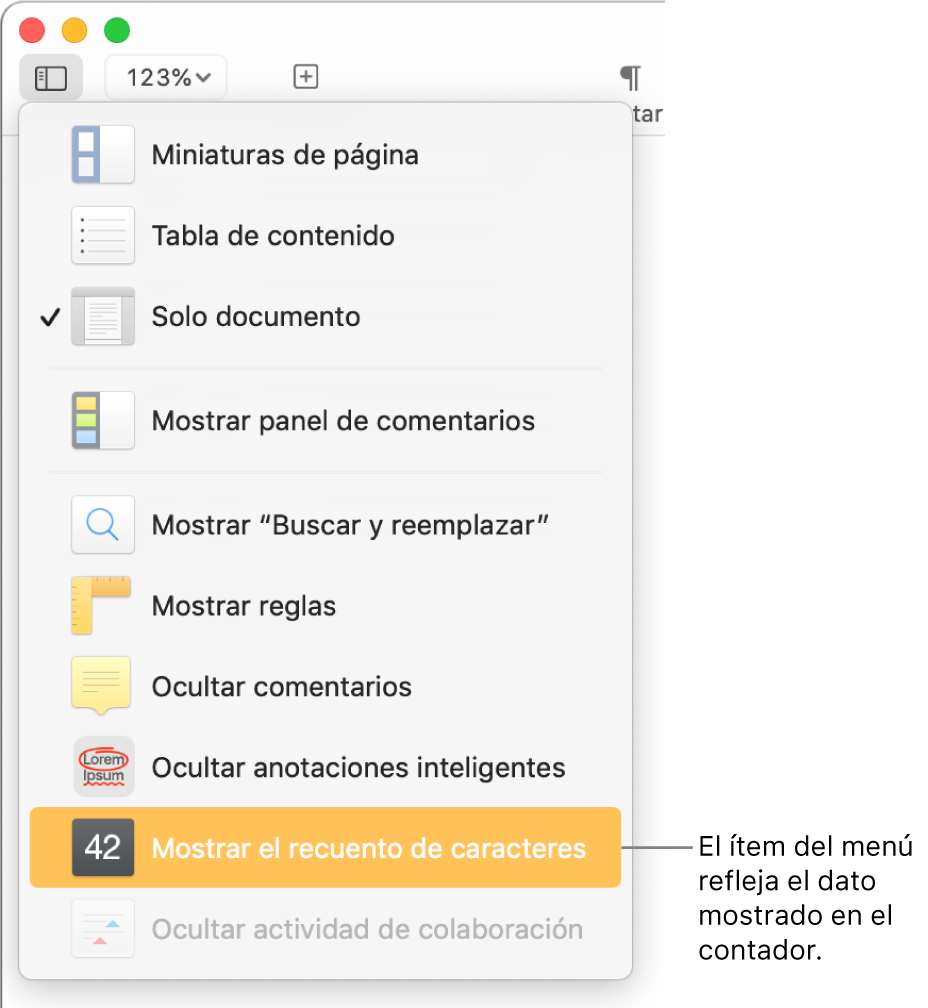Click the orange ruler icon

click(x=103, y=605)
